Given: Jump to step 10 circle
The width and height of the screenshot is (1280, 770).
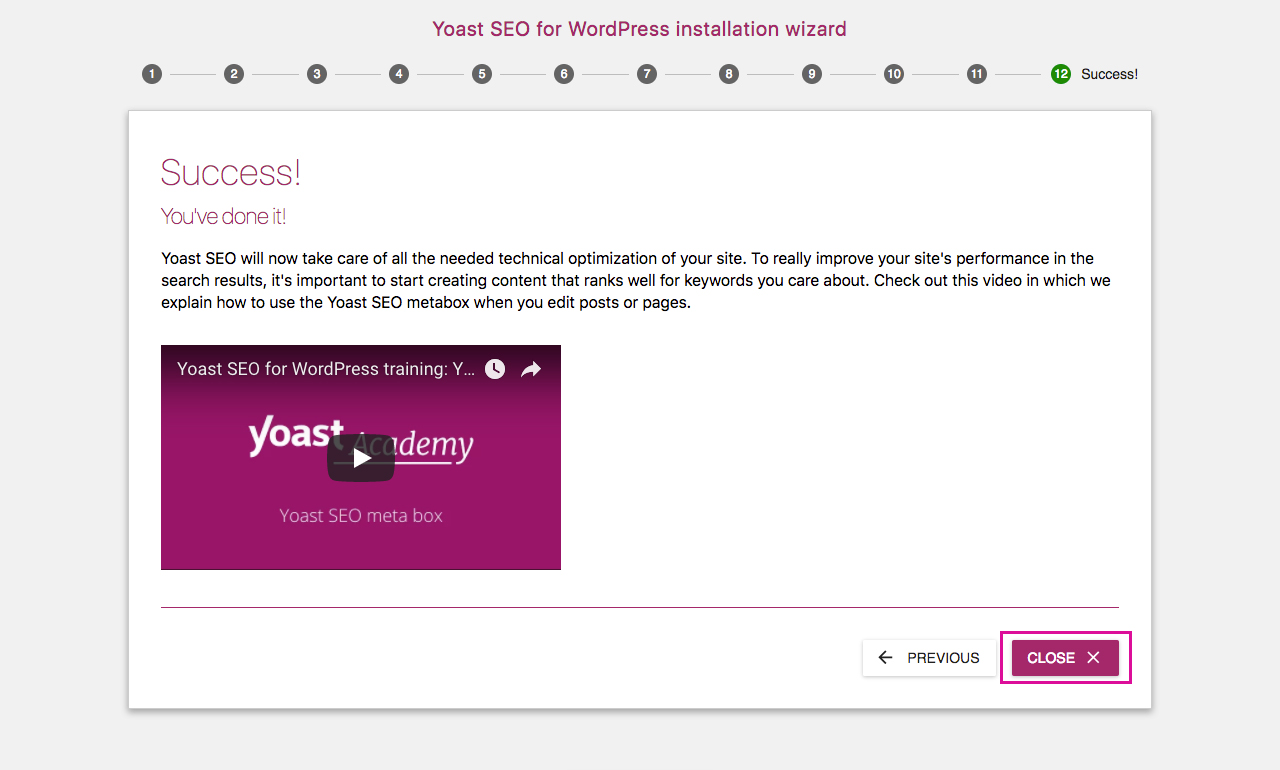Looking at the screenshot, I should [x=894, y=74].
